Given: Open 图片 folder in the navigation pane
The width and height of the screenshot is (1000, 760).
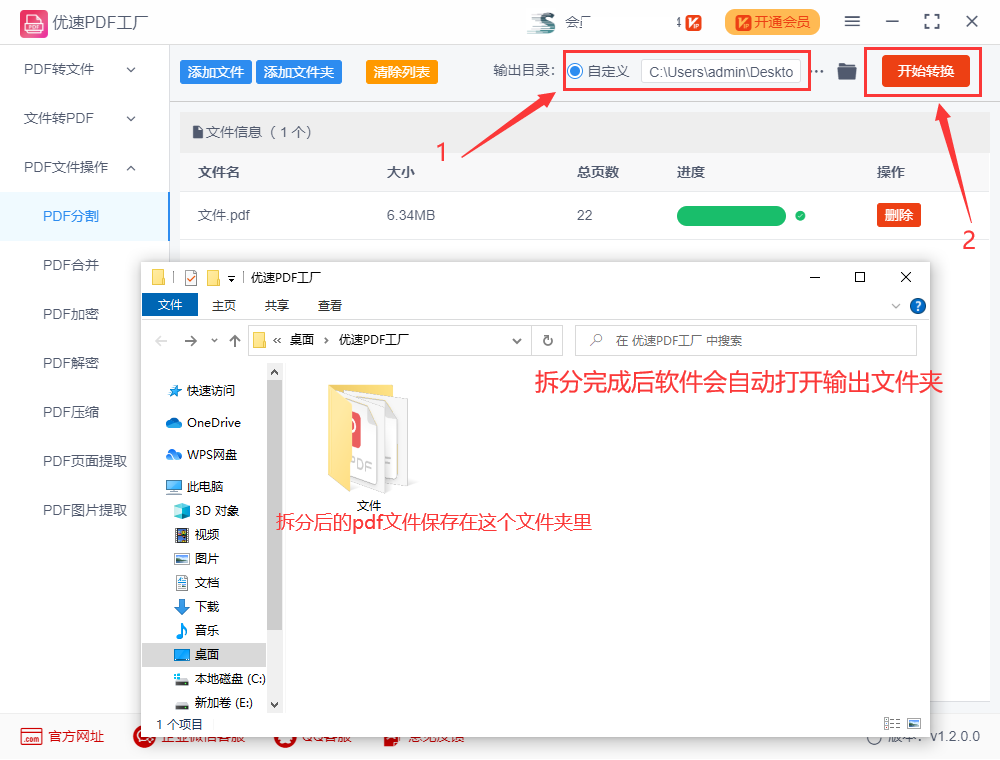Looking at the screenshot, I should [x=197, y=559].
